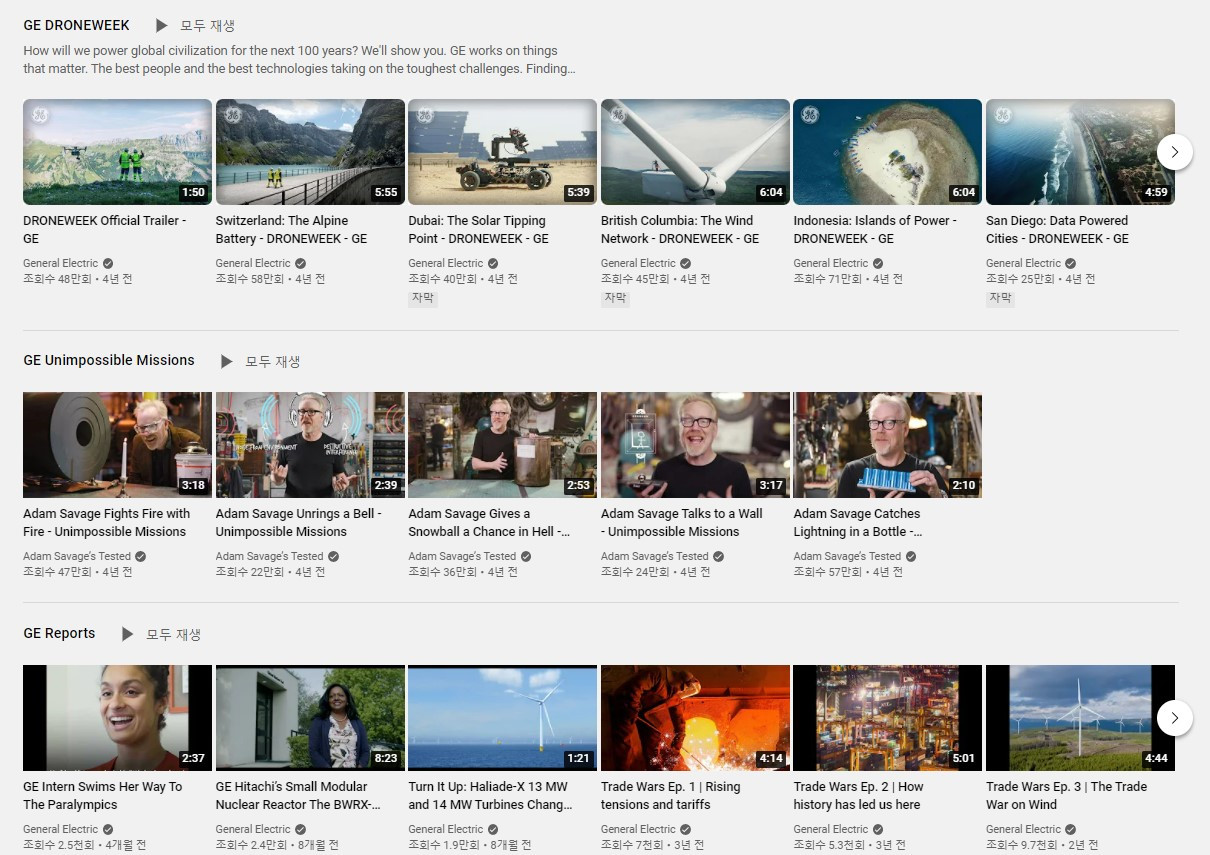The width and height of the screenshot is (1210, 855).
Task: Play the Adam Savage Fights Fire with Fire thumbnail
Action: pyautogui.click(x=117, y=445)
